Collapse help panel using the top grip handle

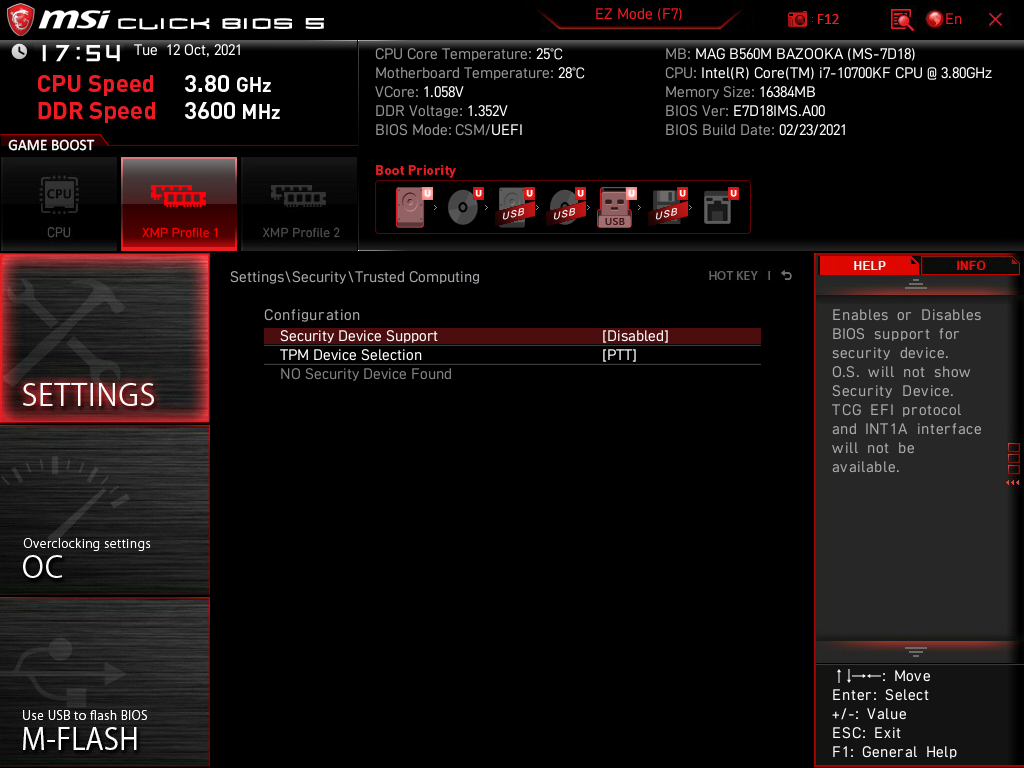coord(916,283)
